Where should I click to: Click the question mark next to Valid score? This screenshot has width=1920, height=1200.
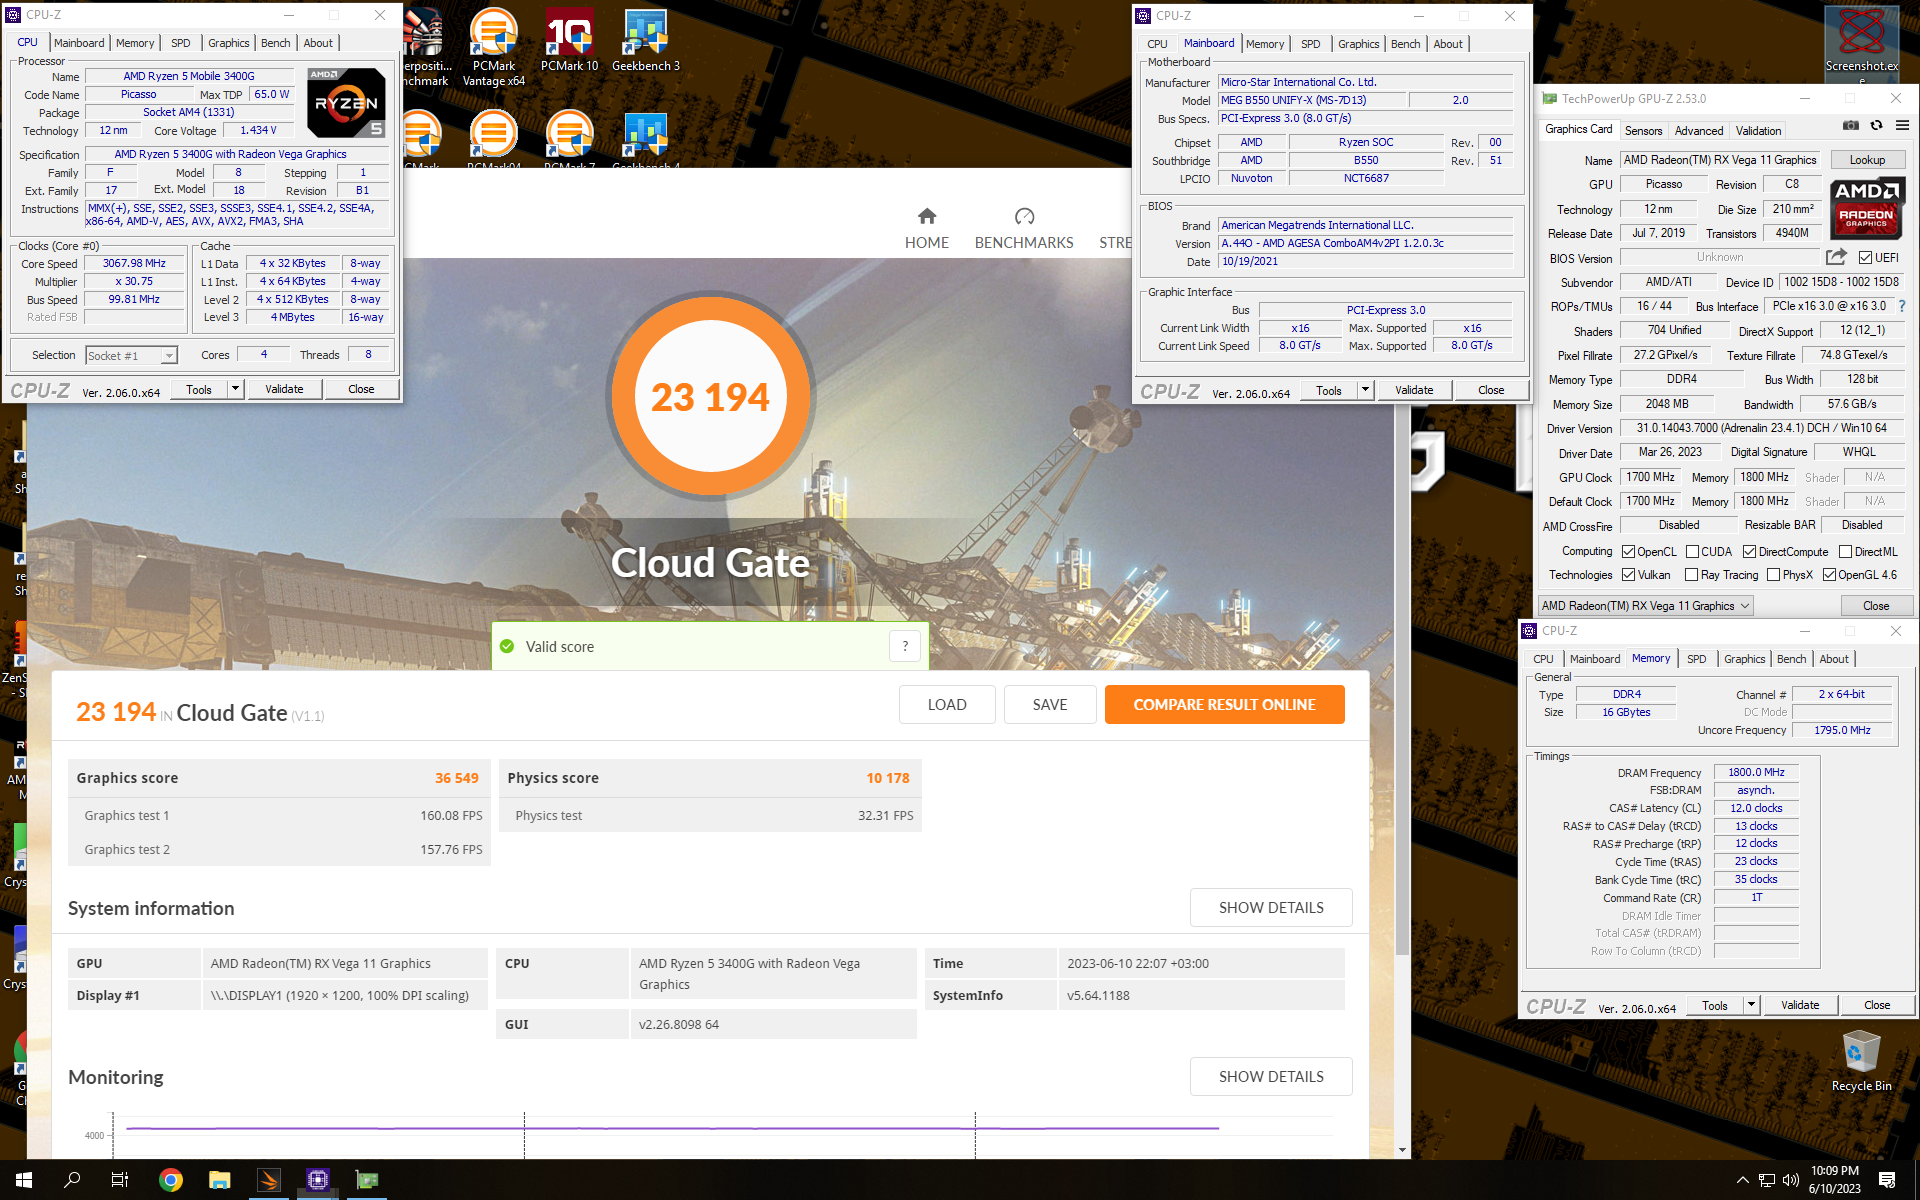pos(905,646)
